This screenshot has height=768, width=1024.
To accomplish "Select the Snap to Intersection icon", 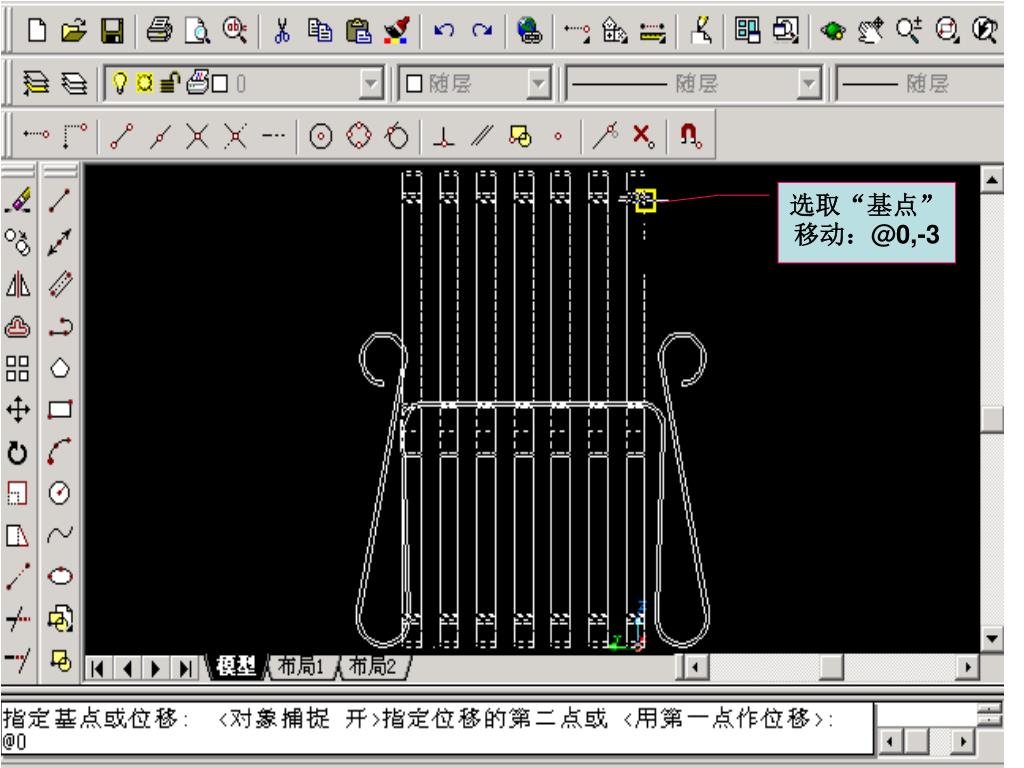I will (197, 136).
